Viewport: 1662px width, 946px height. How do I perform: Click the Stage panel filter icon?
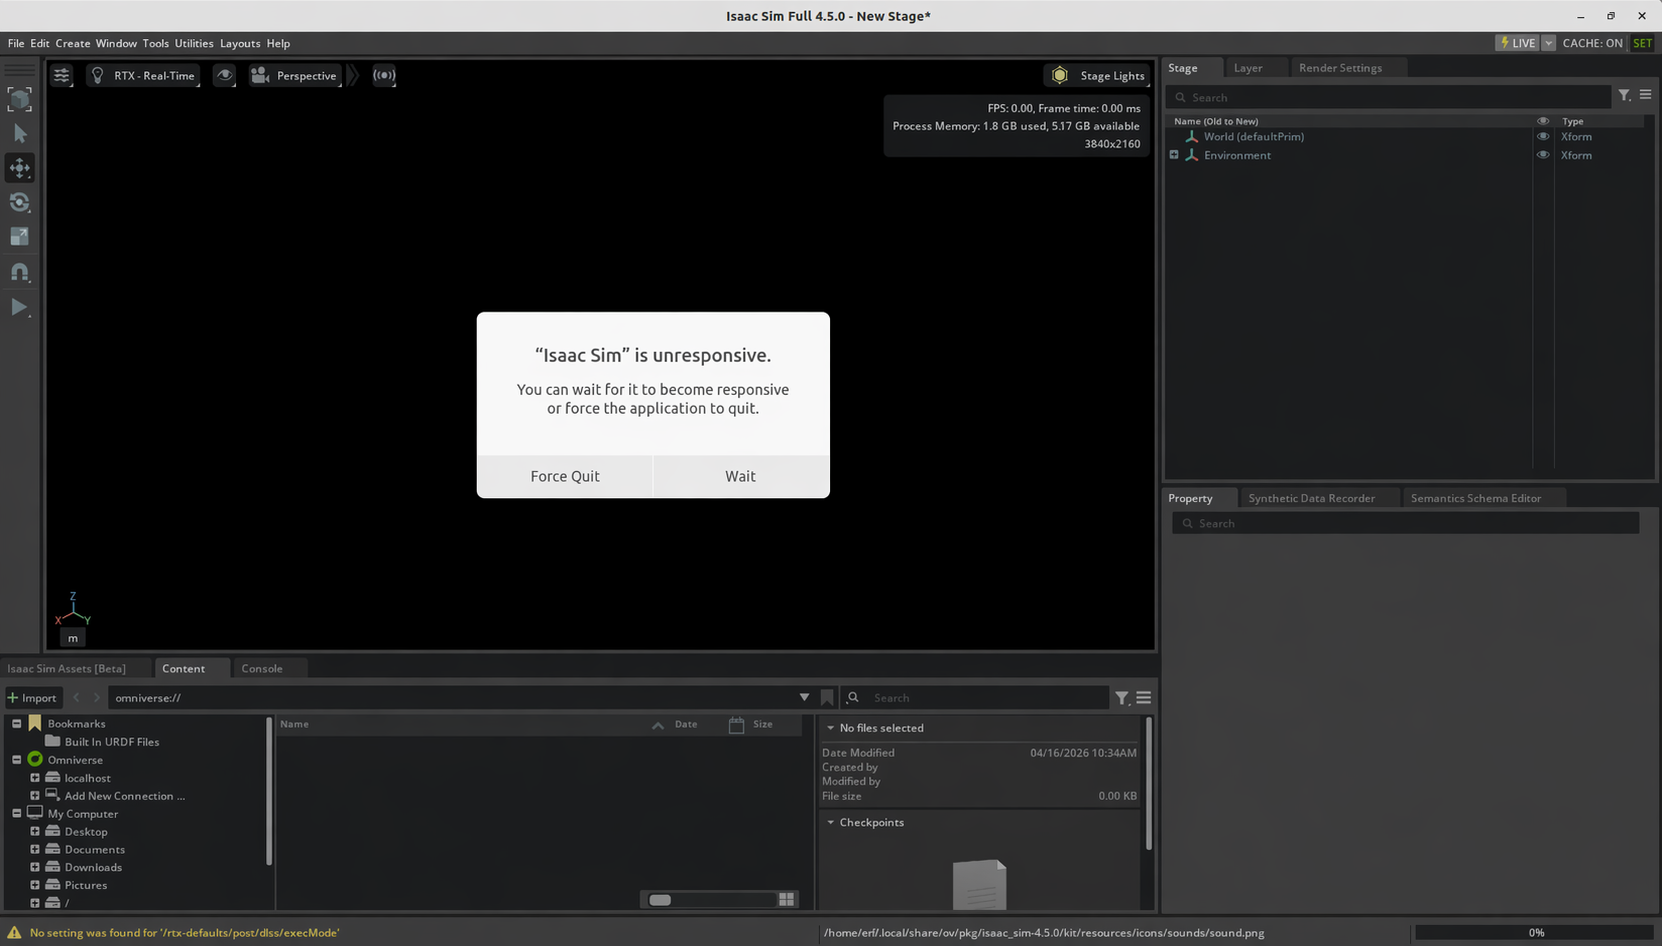[x=1624, y=95]
